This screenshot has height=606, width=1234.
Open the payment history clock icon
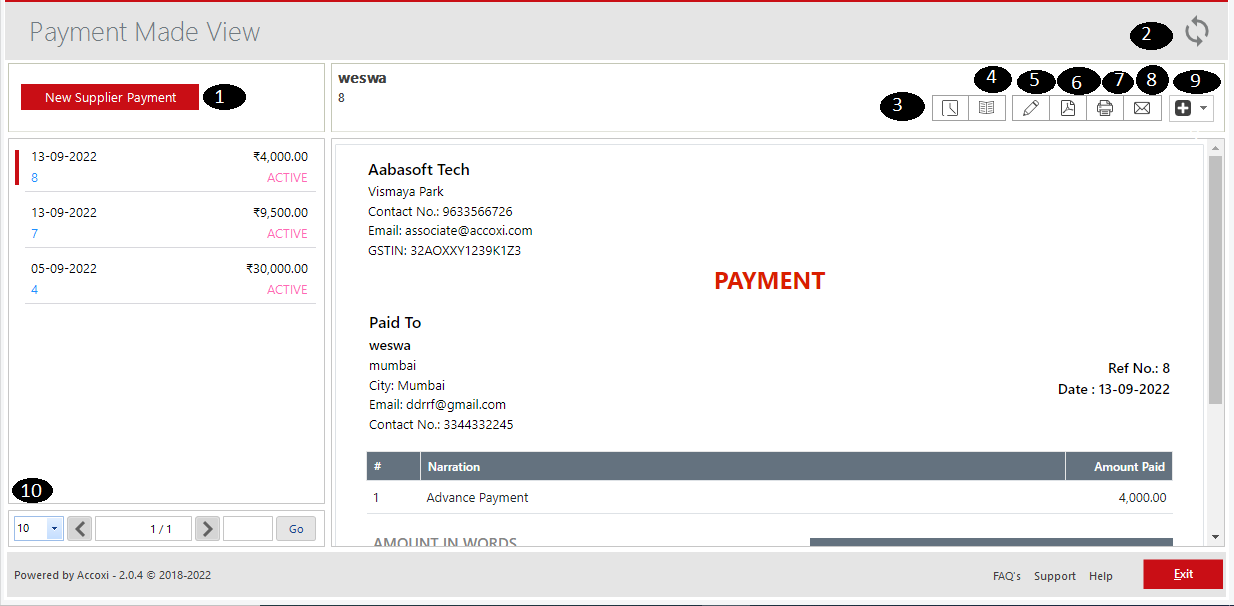coord(950,108)
